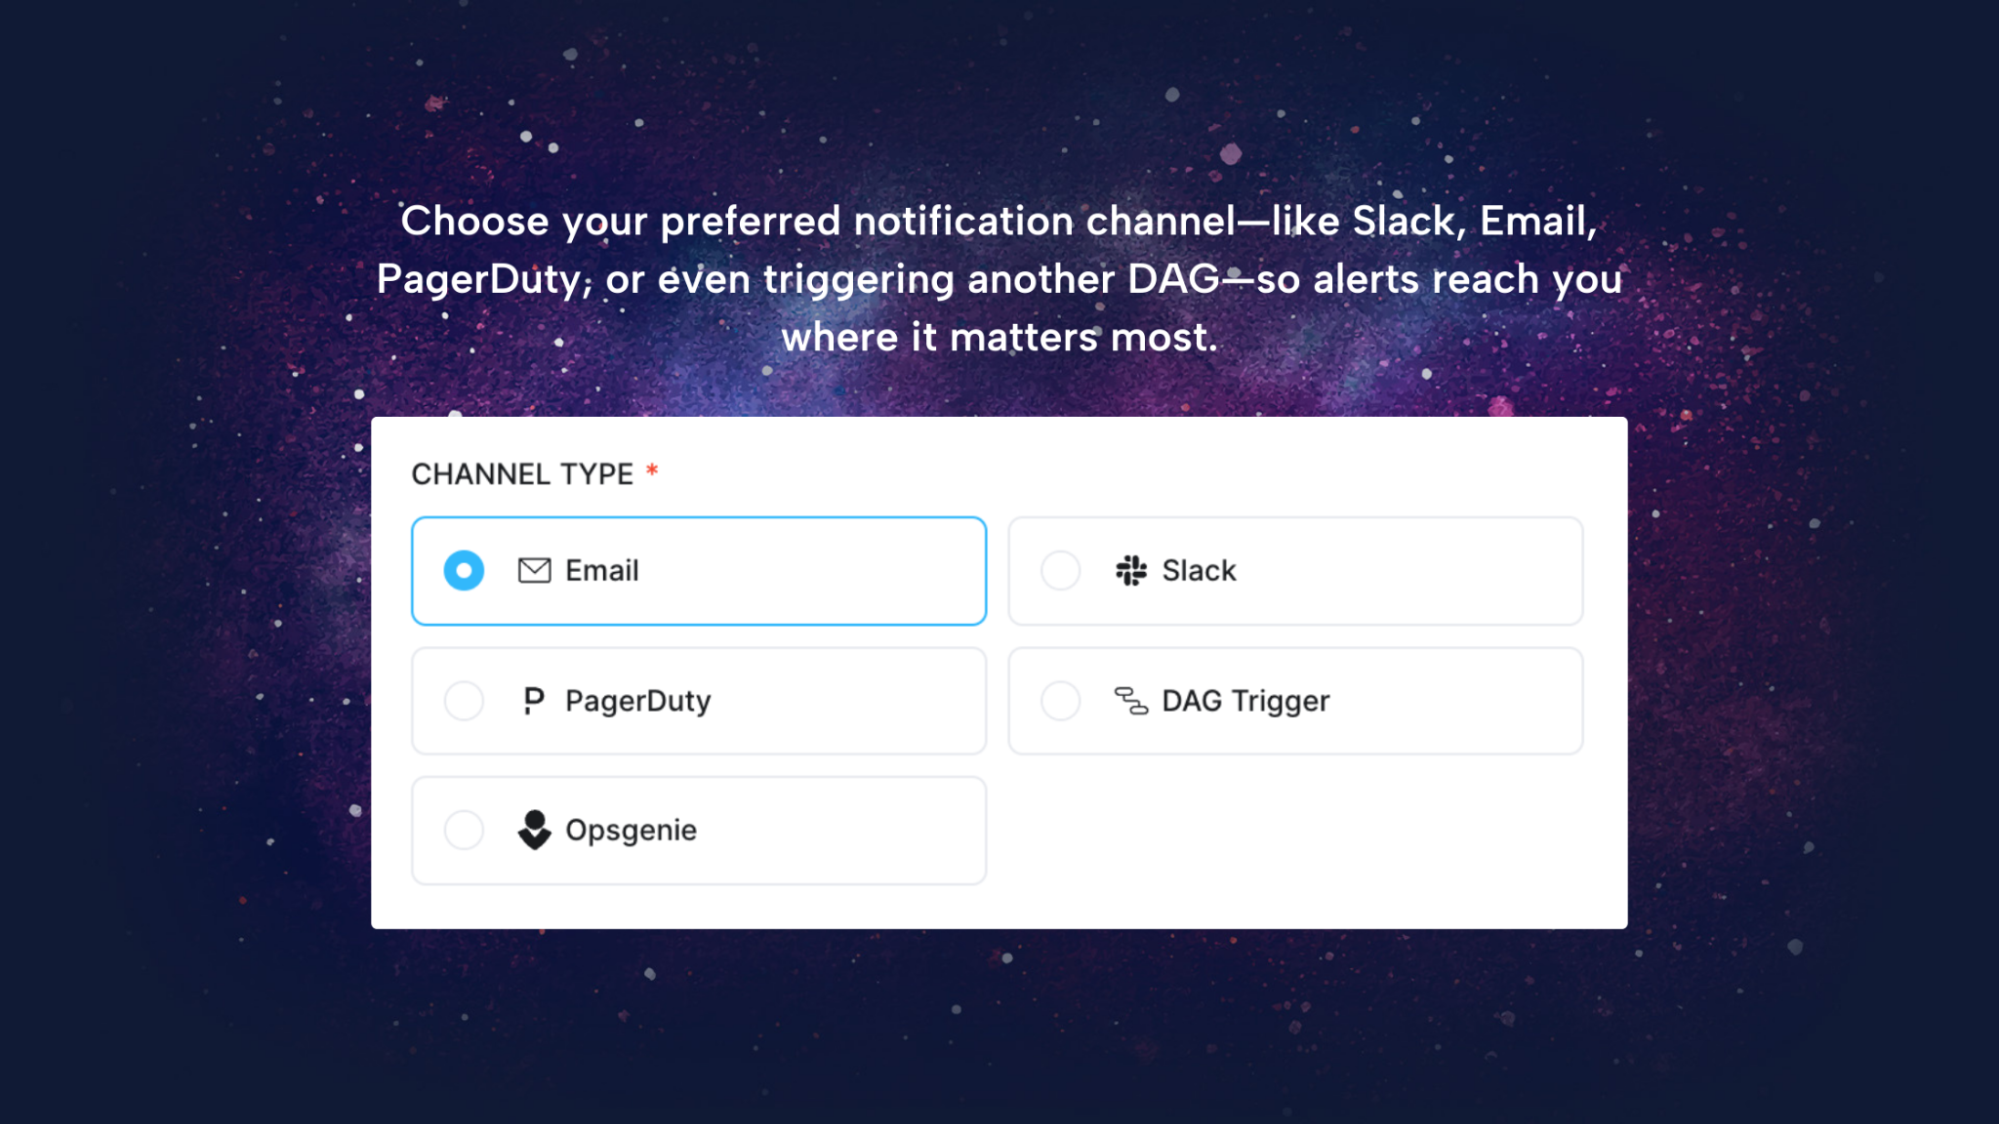Pick the DAG Trigger radio button
1999x1125 pixels.
tap(1060, 701)
